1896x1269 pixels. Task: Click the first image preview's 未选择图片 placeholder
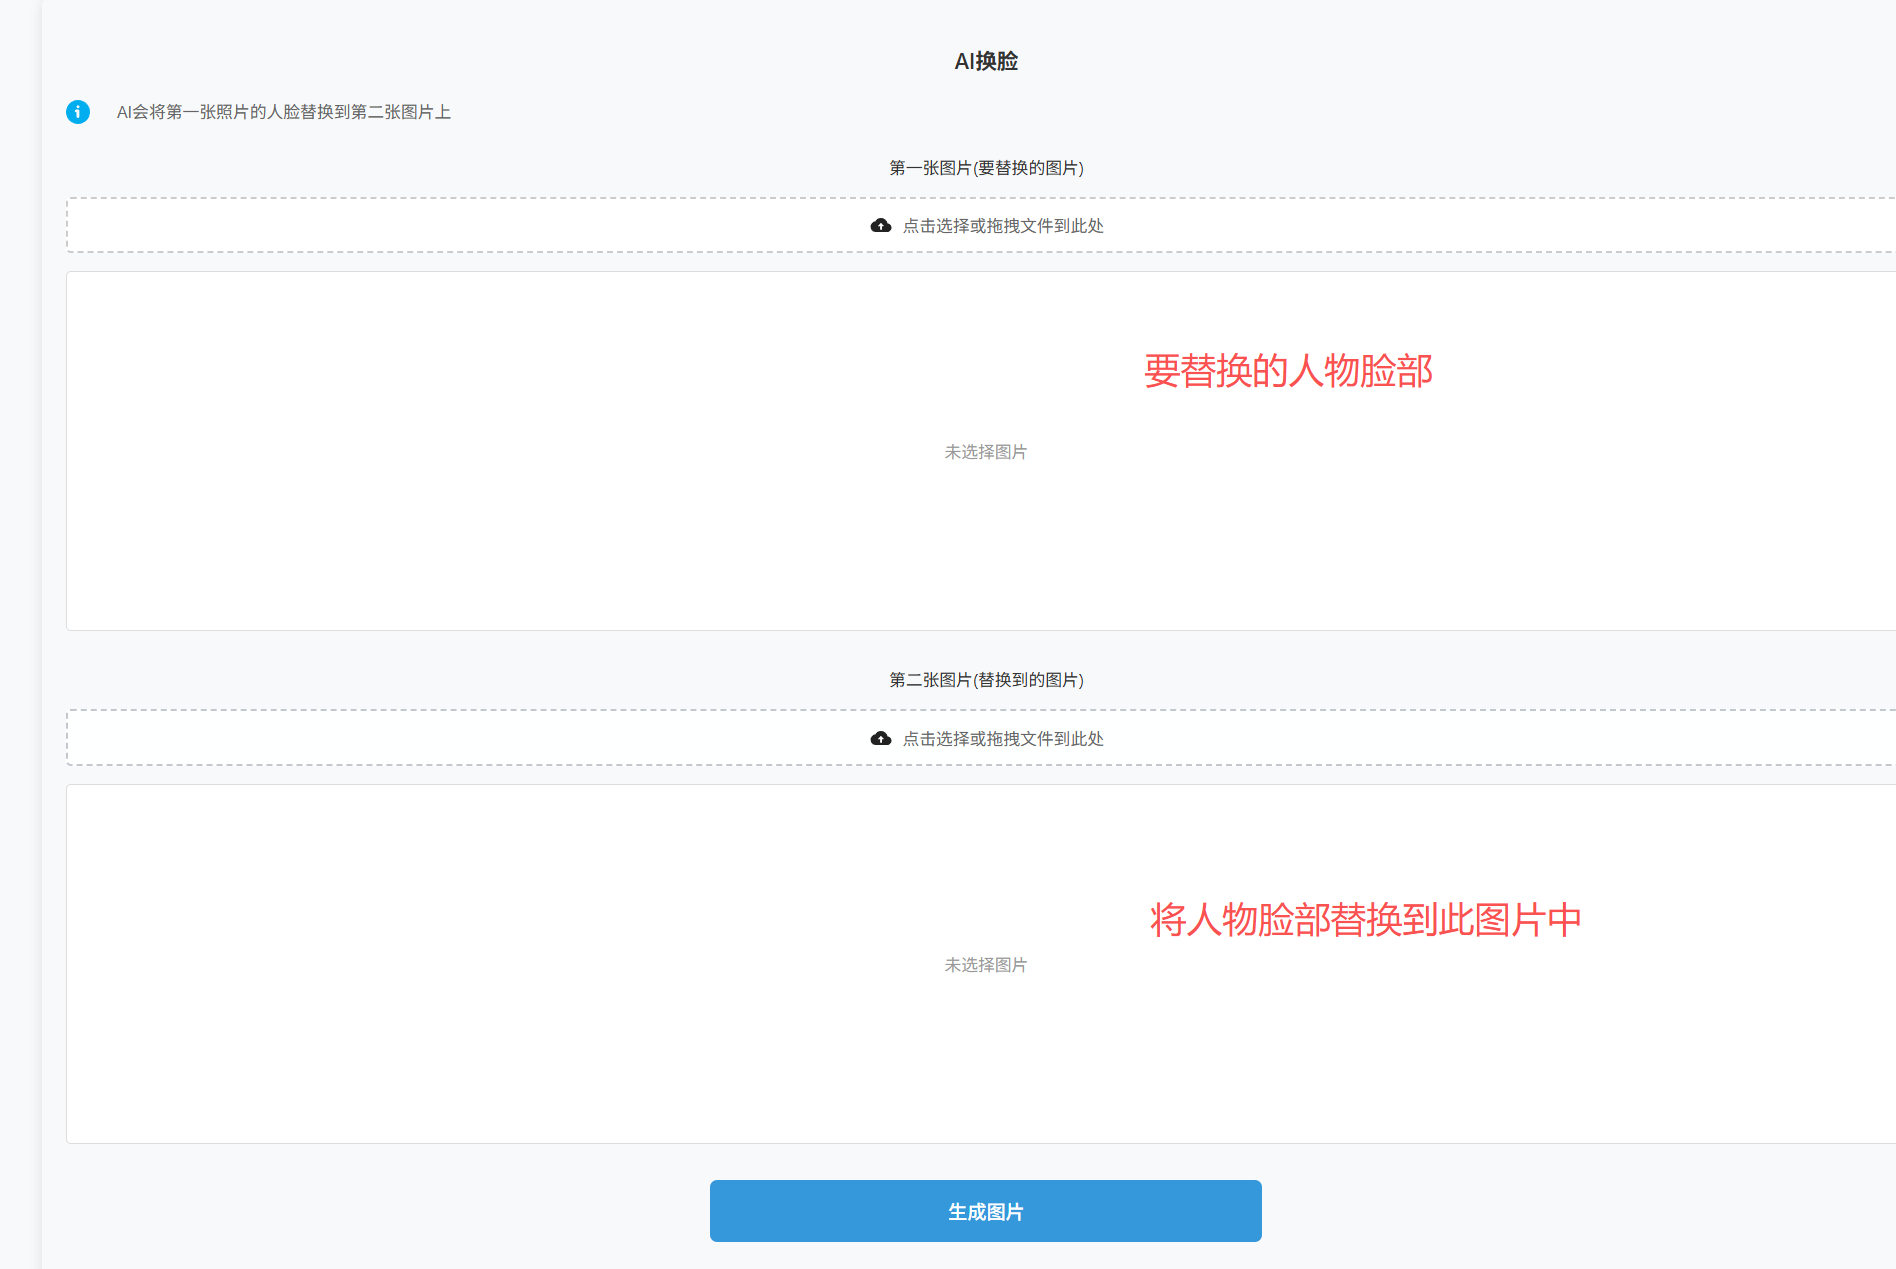point(986,452)
